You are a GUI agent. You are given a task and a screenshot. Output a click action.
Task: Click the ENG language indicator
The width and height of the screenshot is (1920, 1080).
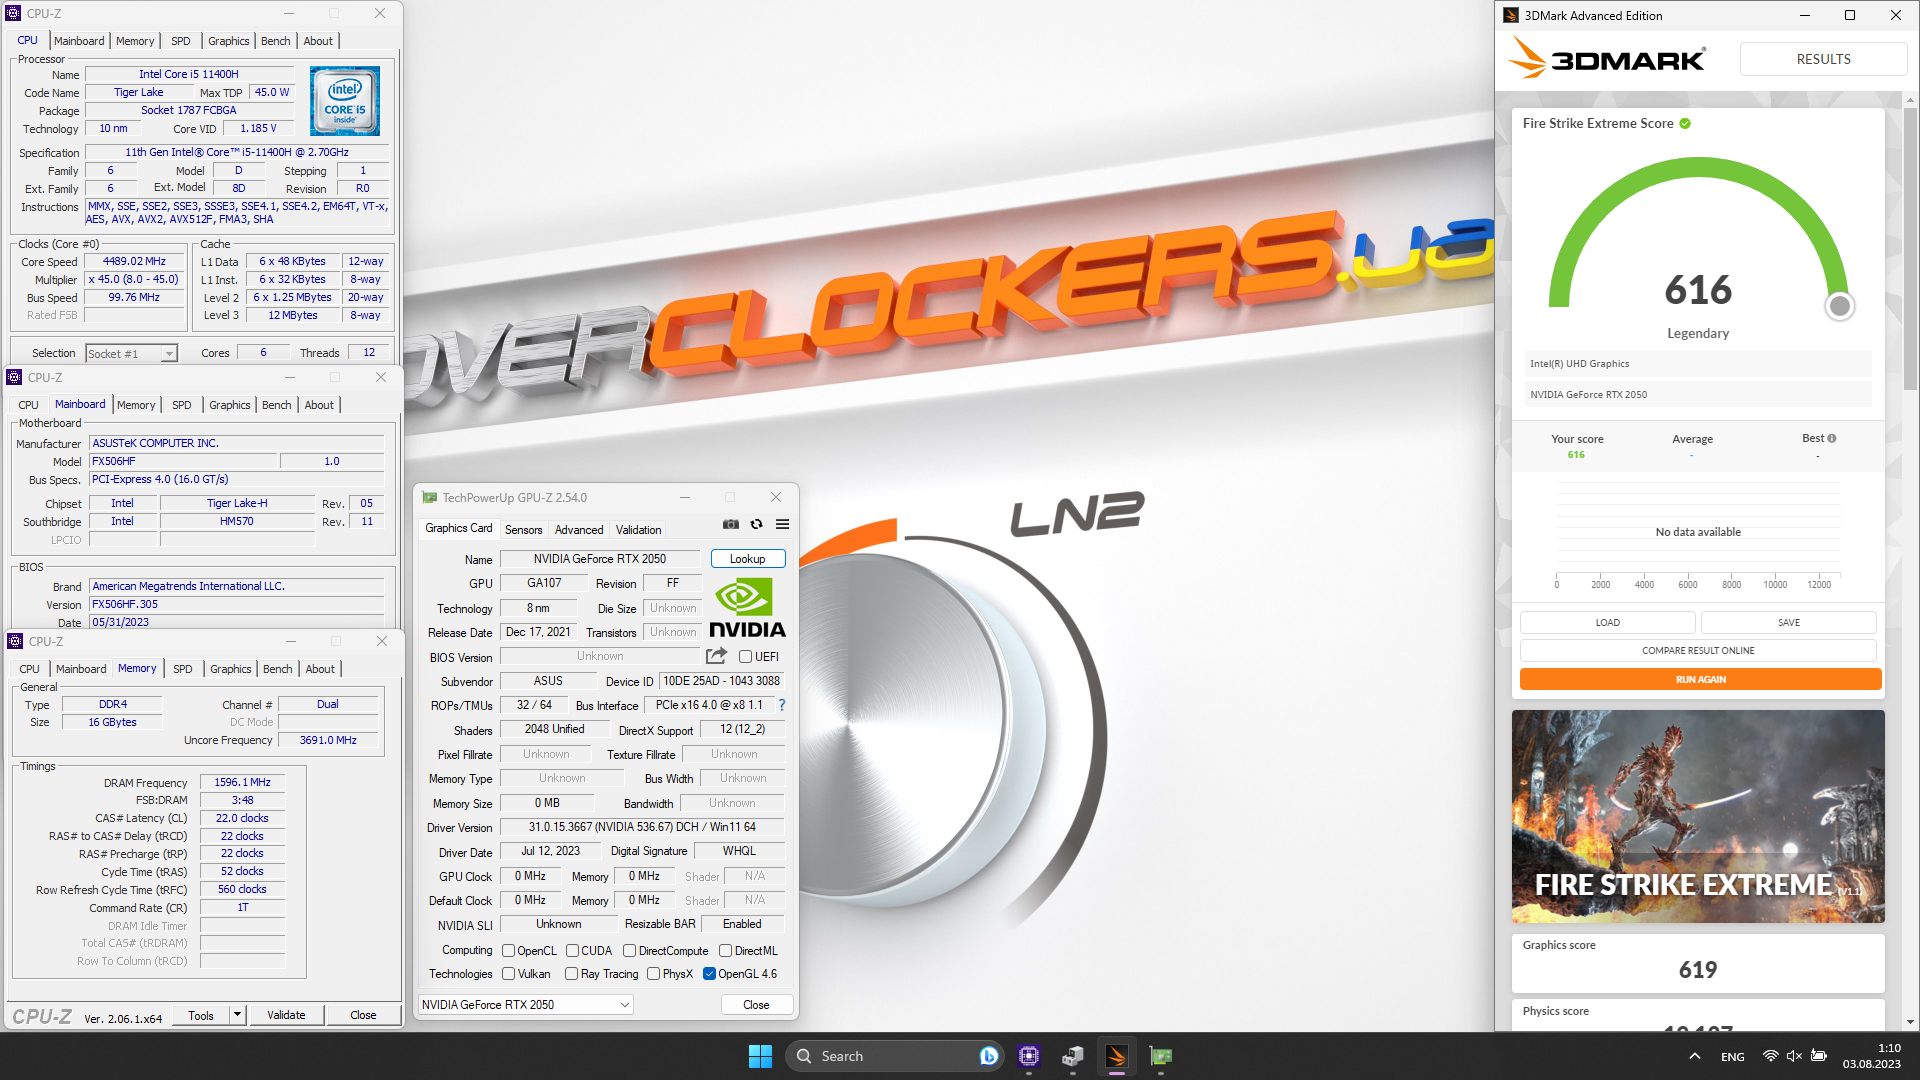tap(1733, 1057)
